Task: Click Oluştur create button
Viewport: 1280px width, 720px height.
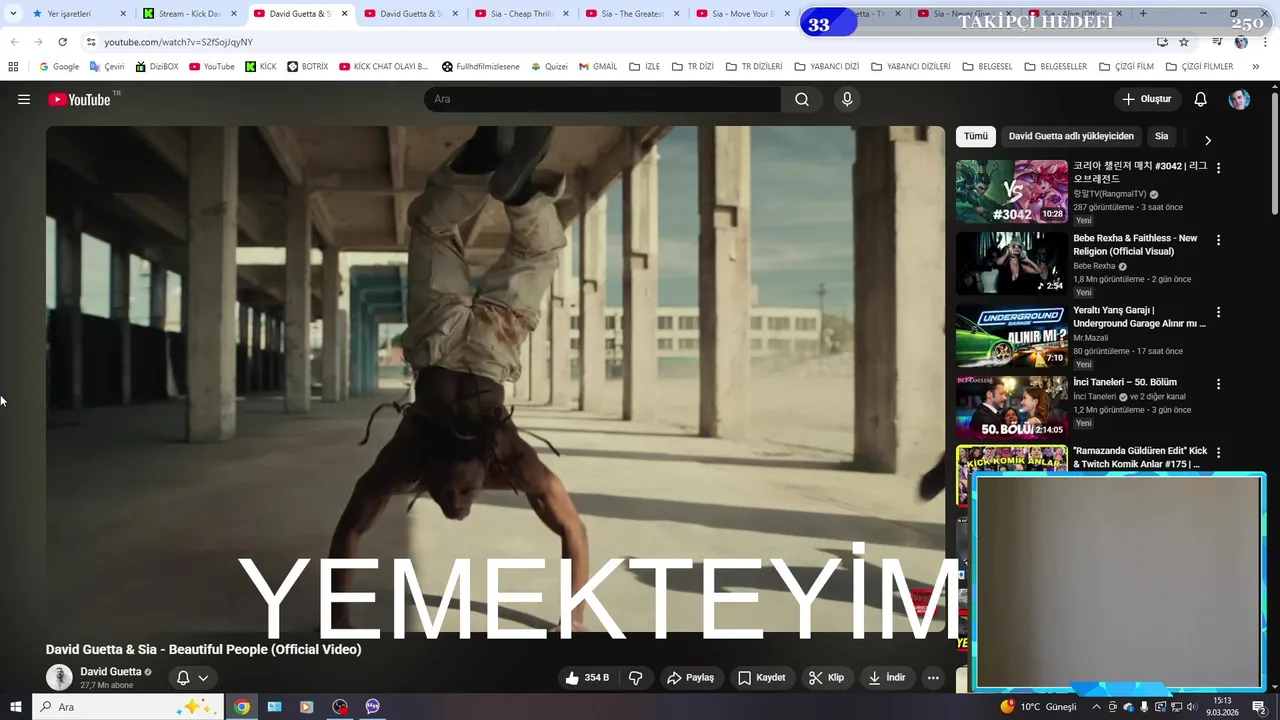Action: 1147,99
